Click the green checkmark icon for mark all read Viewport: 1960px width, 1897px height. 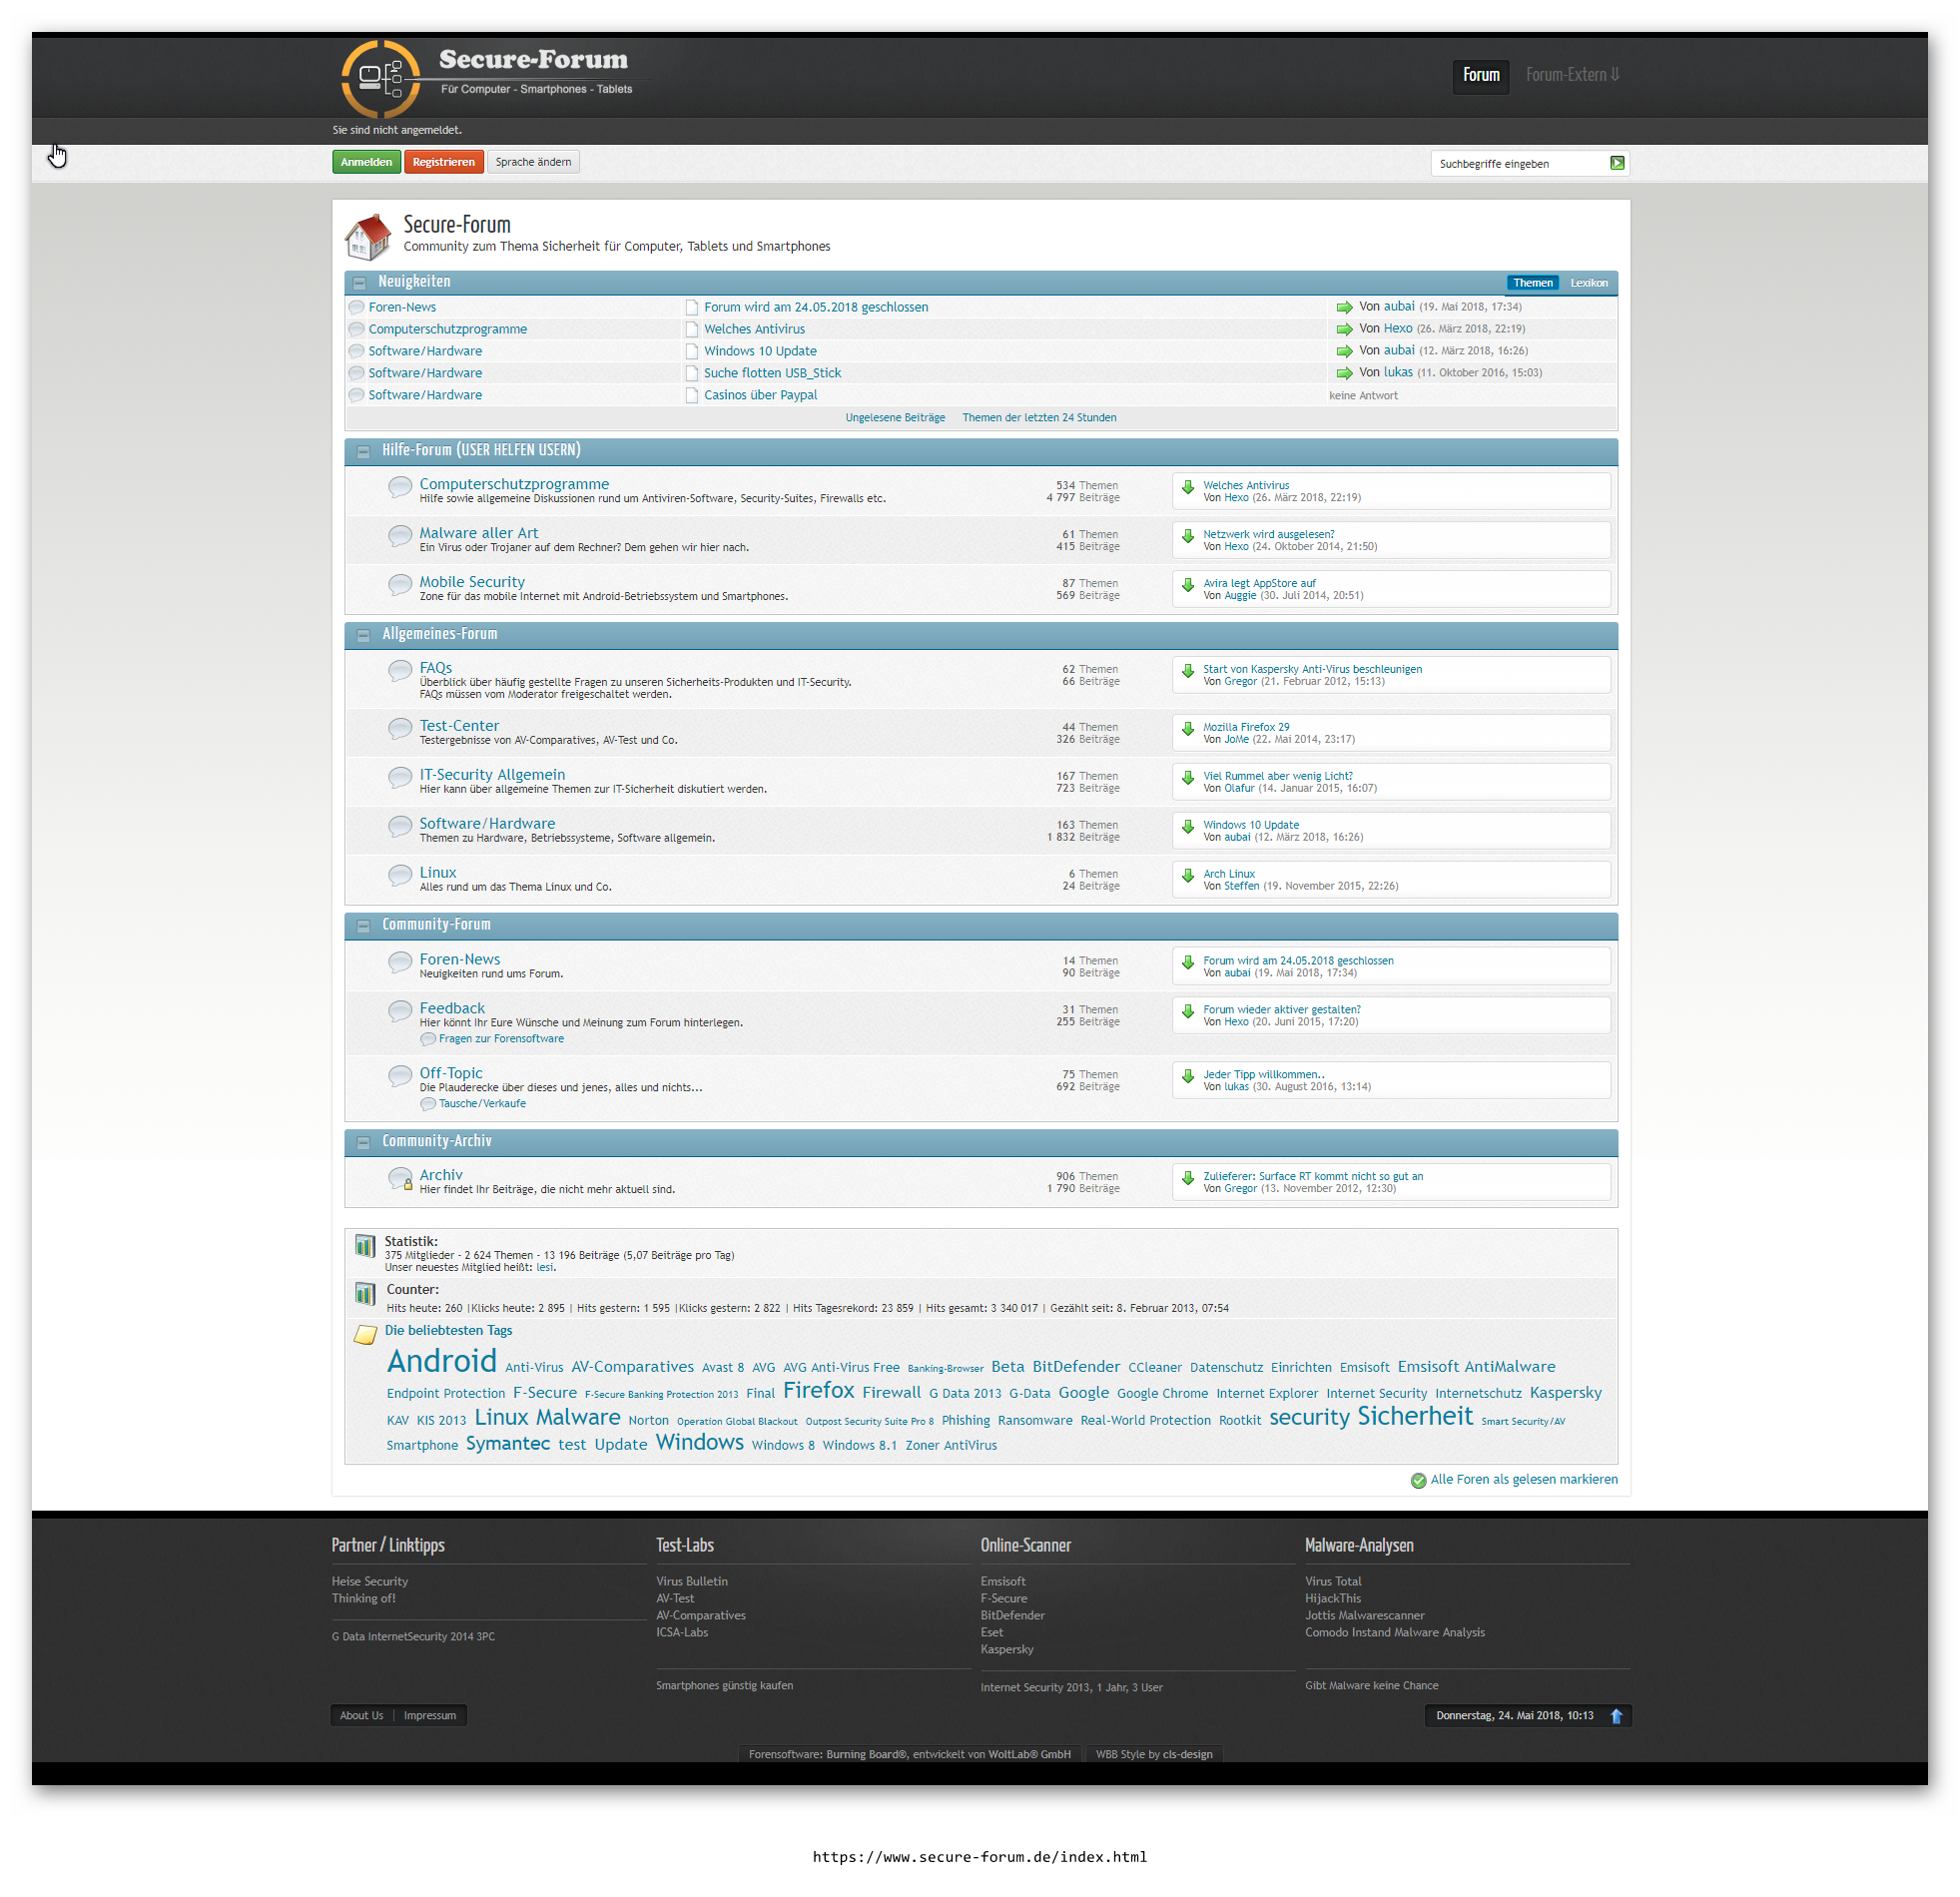(x=1418, y=1481)
